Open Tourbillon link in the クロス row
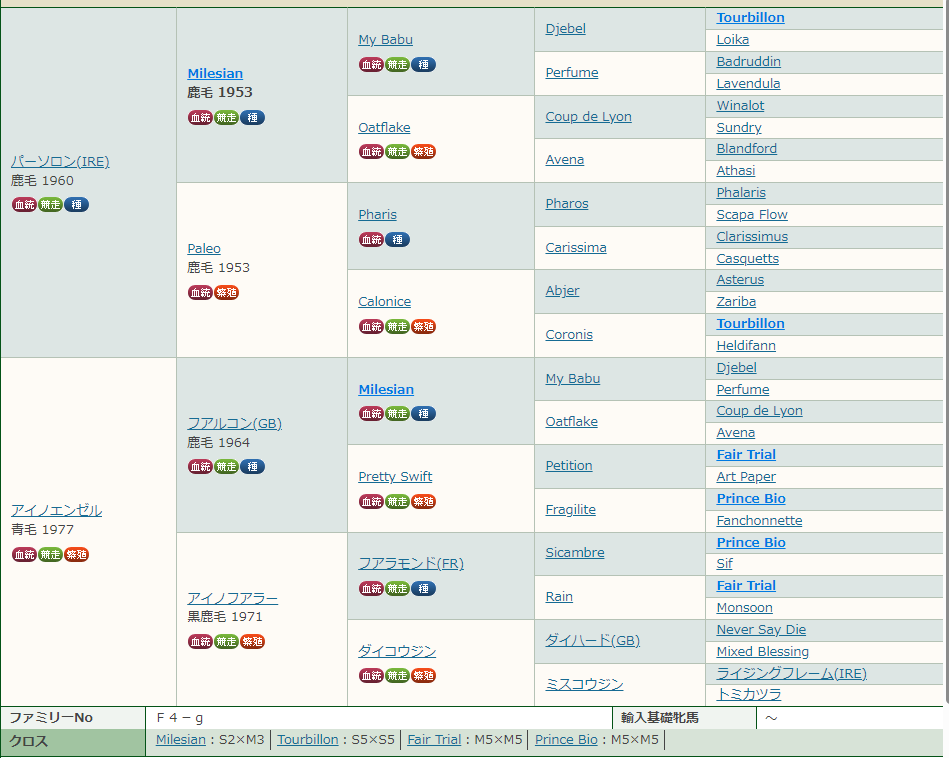Image resolution: width=949 pixels, height=758 pixels. pos(307,740)
